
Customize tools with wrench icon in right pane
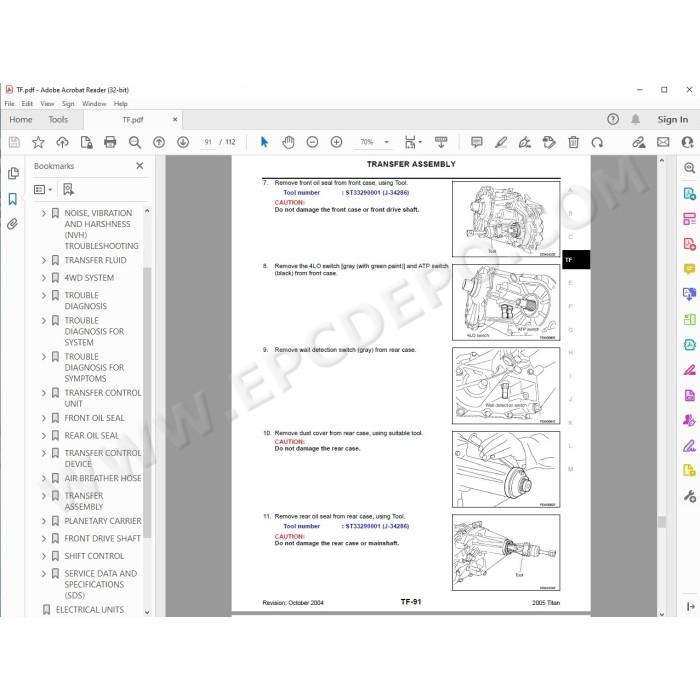[x=689, y=496]
